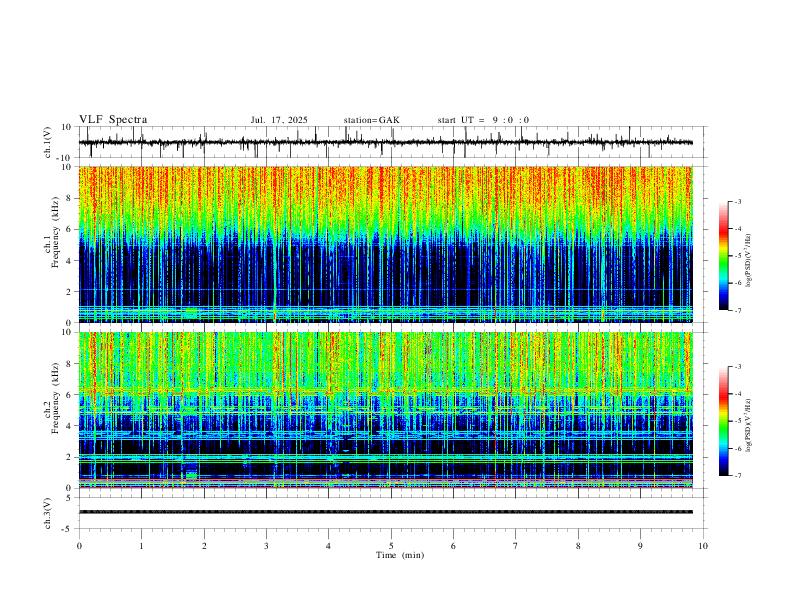Click ch.1 frequency axis tick "6"
This screenshot has width=792, height=612.
[69, 230]
